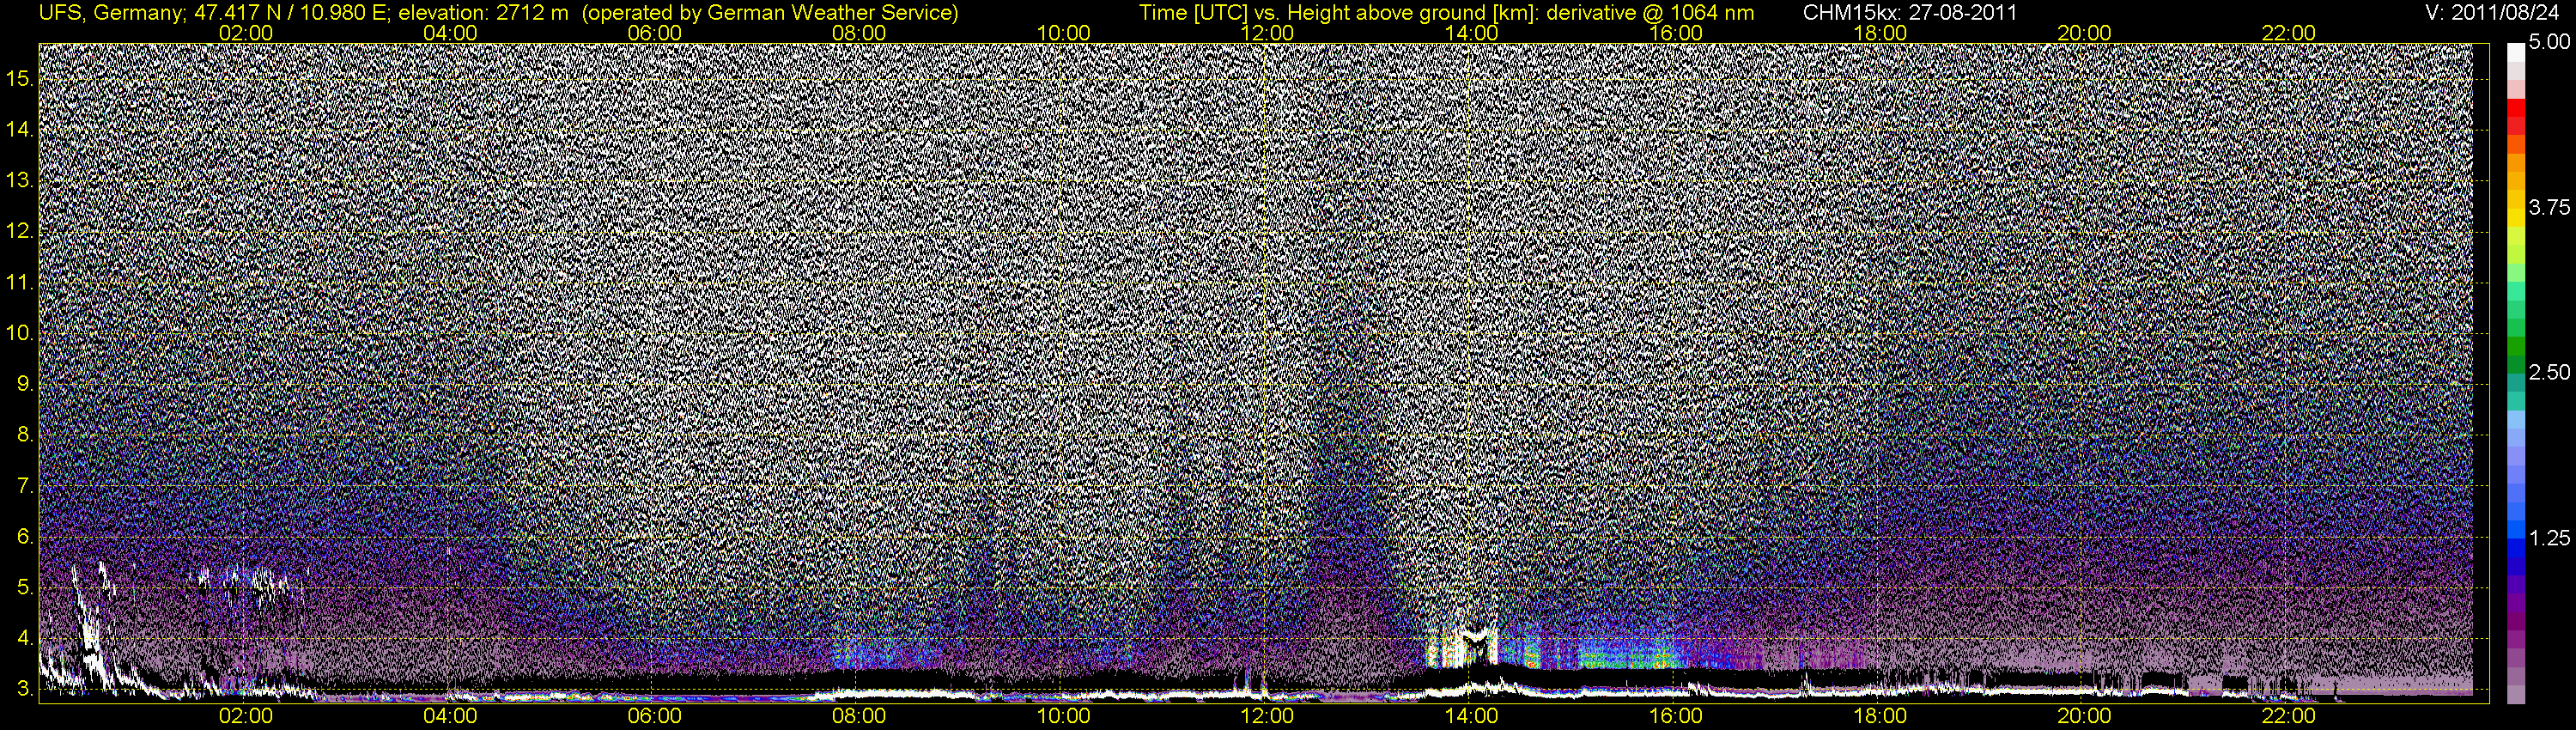Click the 'CHM15kx: 27-08-2011' instrument date label

1908,13
